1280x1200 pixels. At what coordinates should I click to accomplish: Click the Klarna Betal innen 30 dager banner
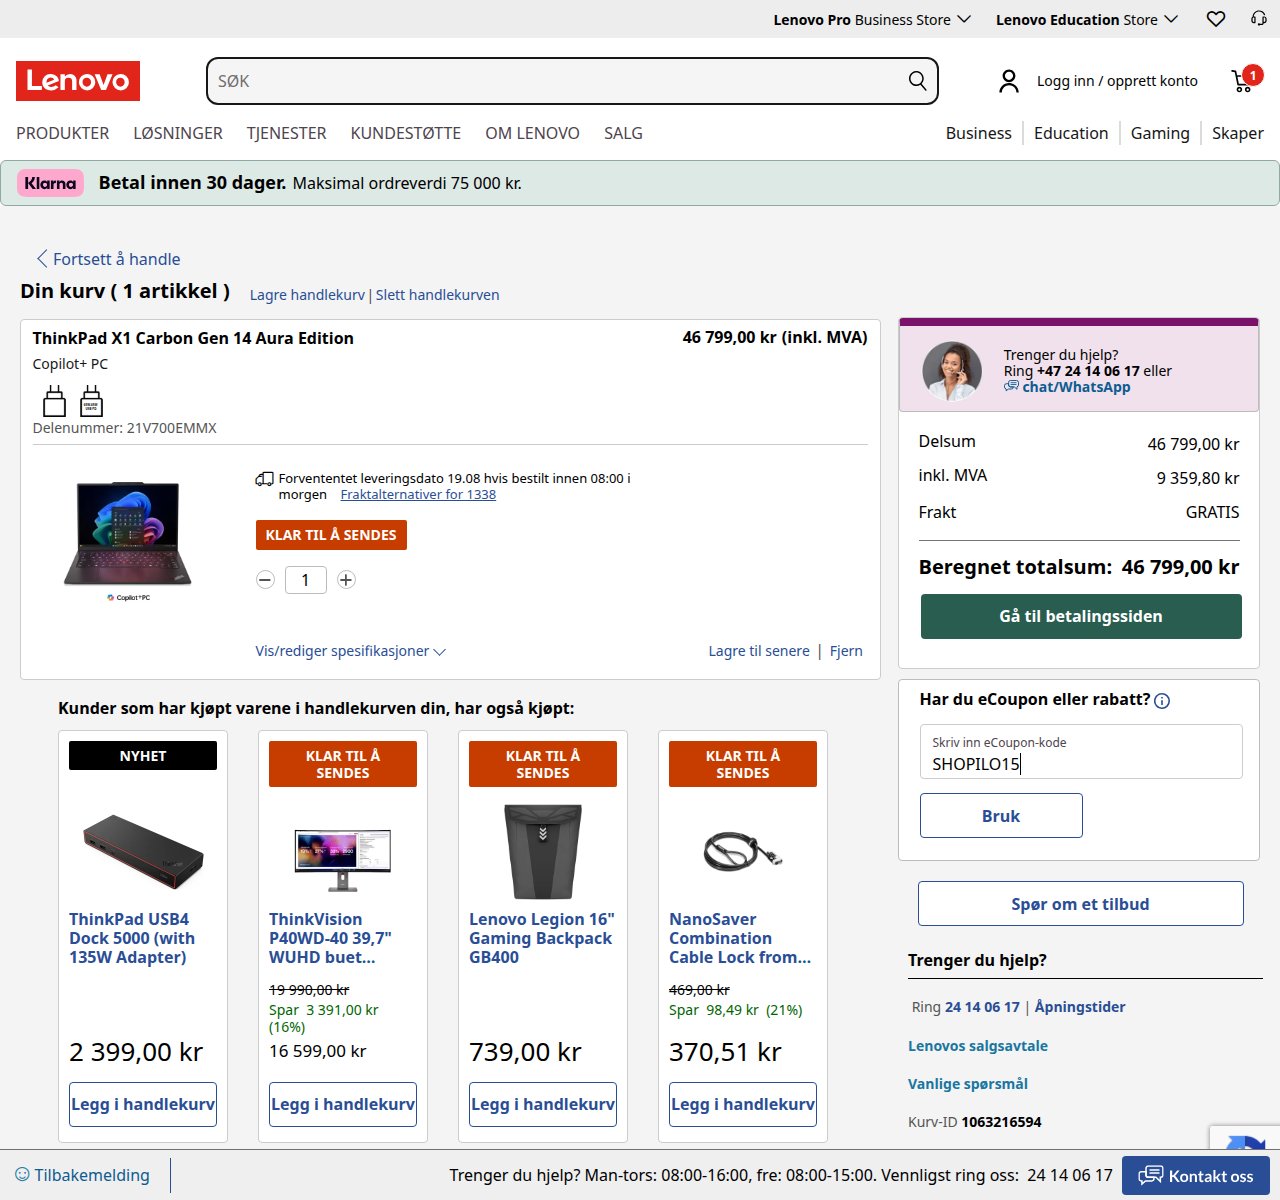point(640,183)
